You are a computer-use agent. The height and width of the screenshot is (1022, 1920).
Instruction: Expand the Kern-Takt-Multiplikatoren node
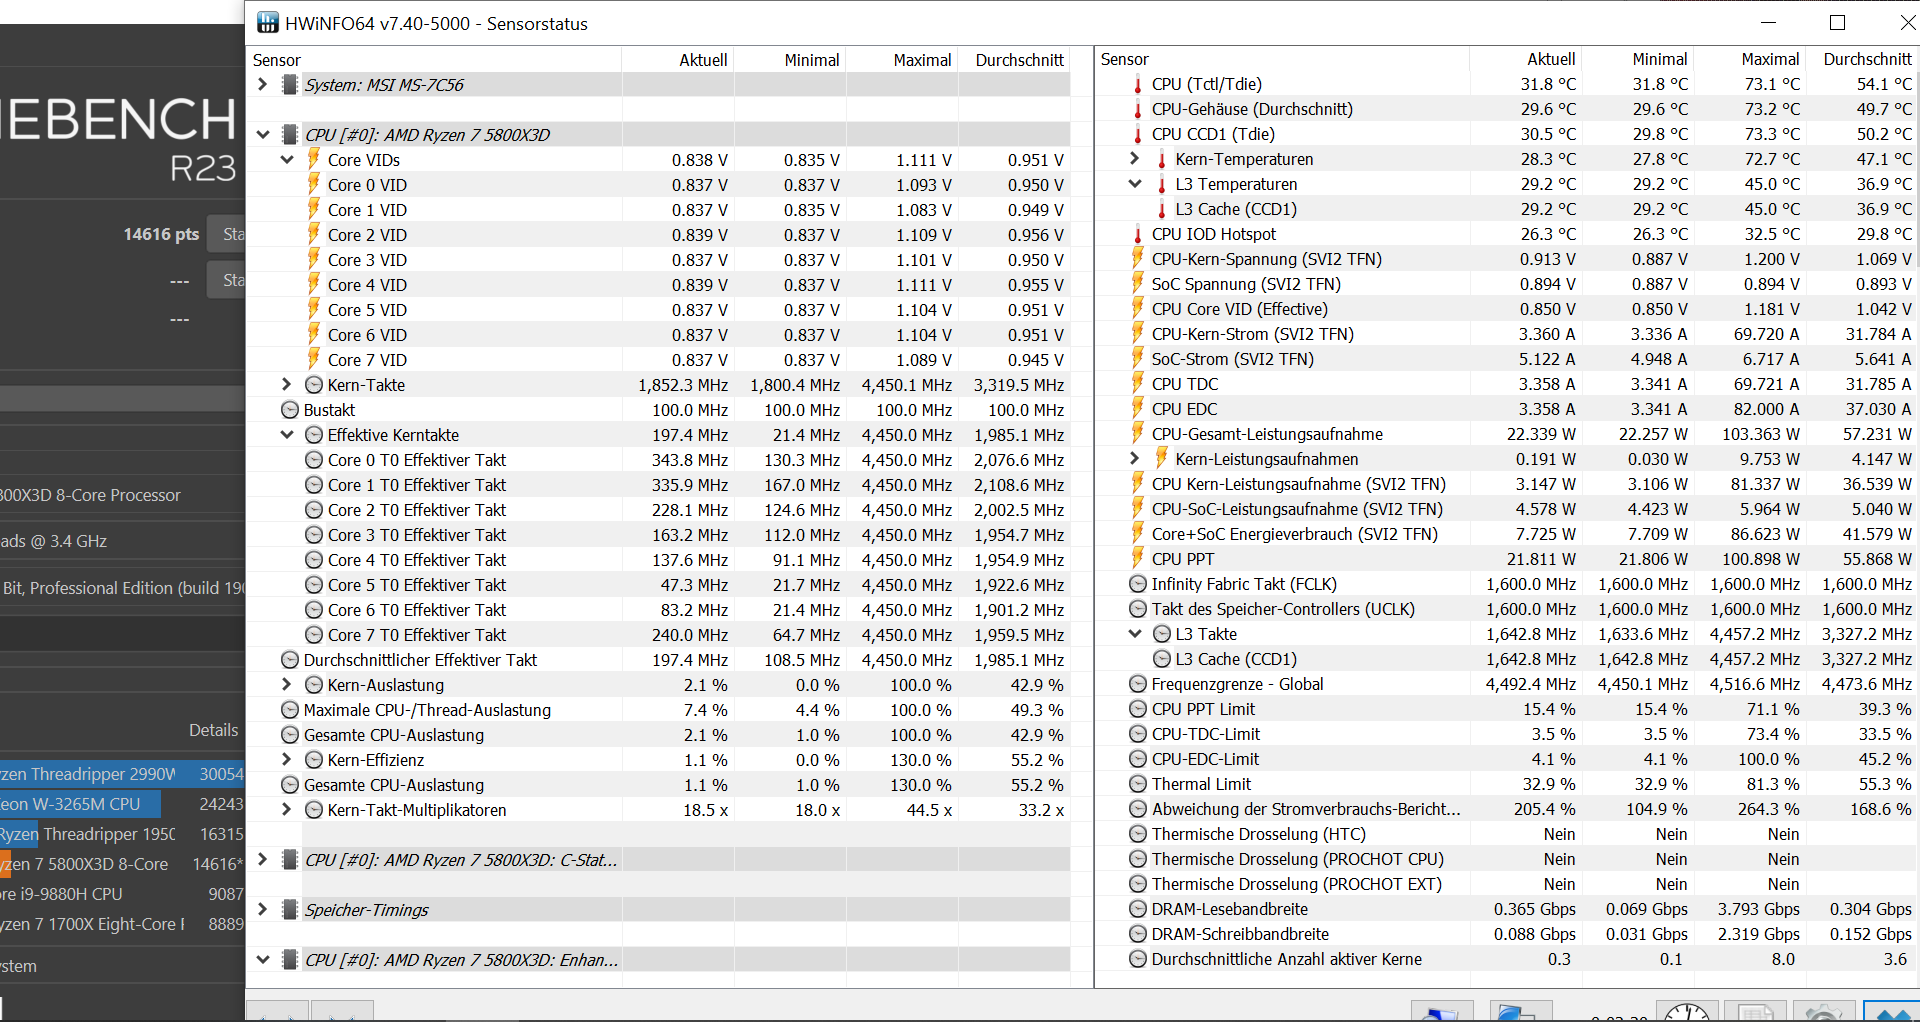pos(287,809)
